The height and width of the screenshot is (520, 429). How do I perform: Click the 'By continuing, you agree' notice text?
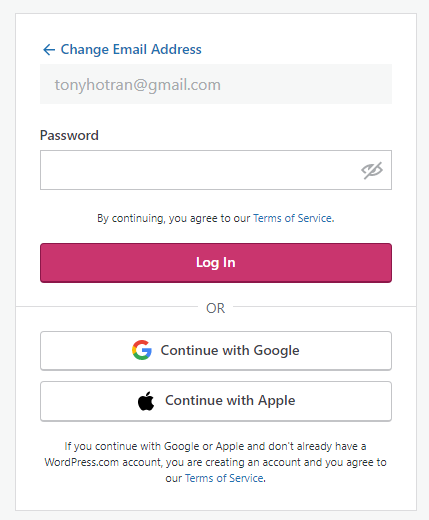click(216, 218)
